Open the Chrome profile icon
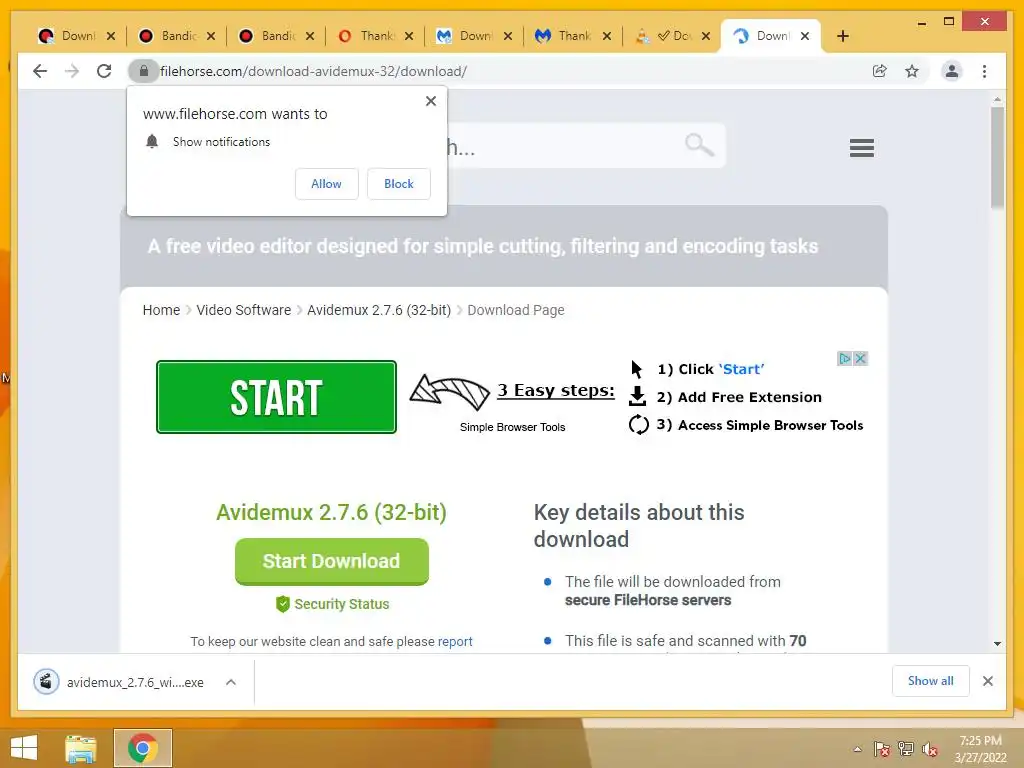 pyautogui.click(x=952, y=71)
